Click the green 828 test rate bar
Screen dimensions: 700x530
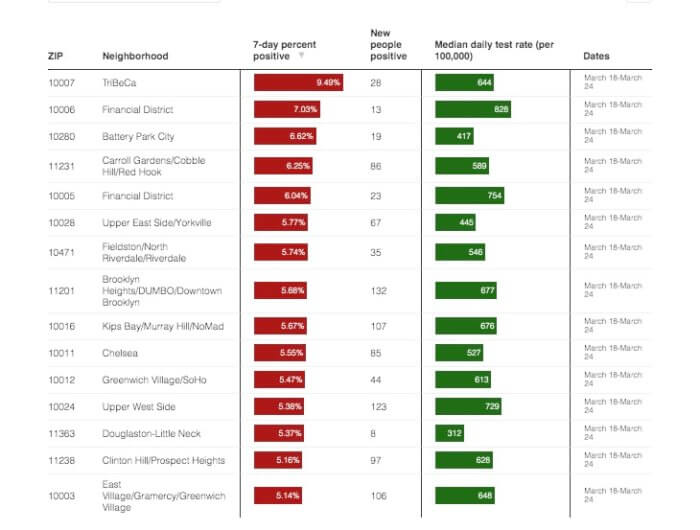(x=473, y=109)
